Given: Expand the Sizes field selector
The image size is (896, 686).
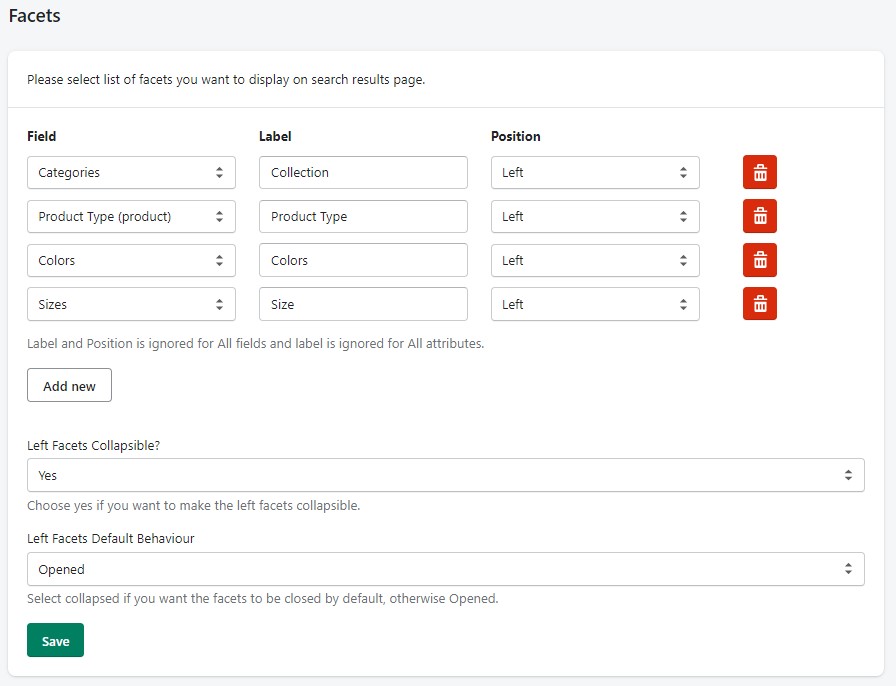Looking at the screenshot, I should [x=131, y=304].
